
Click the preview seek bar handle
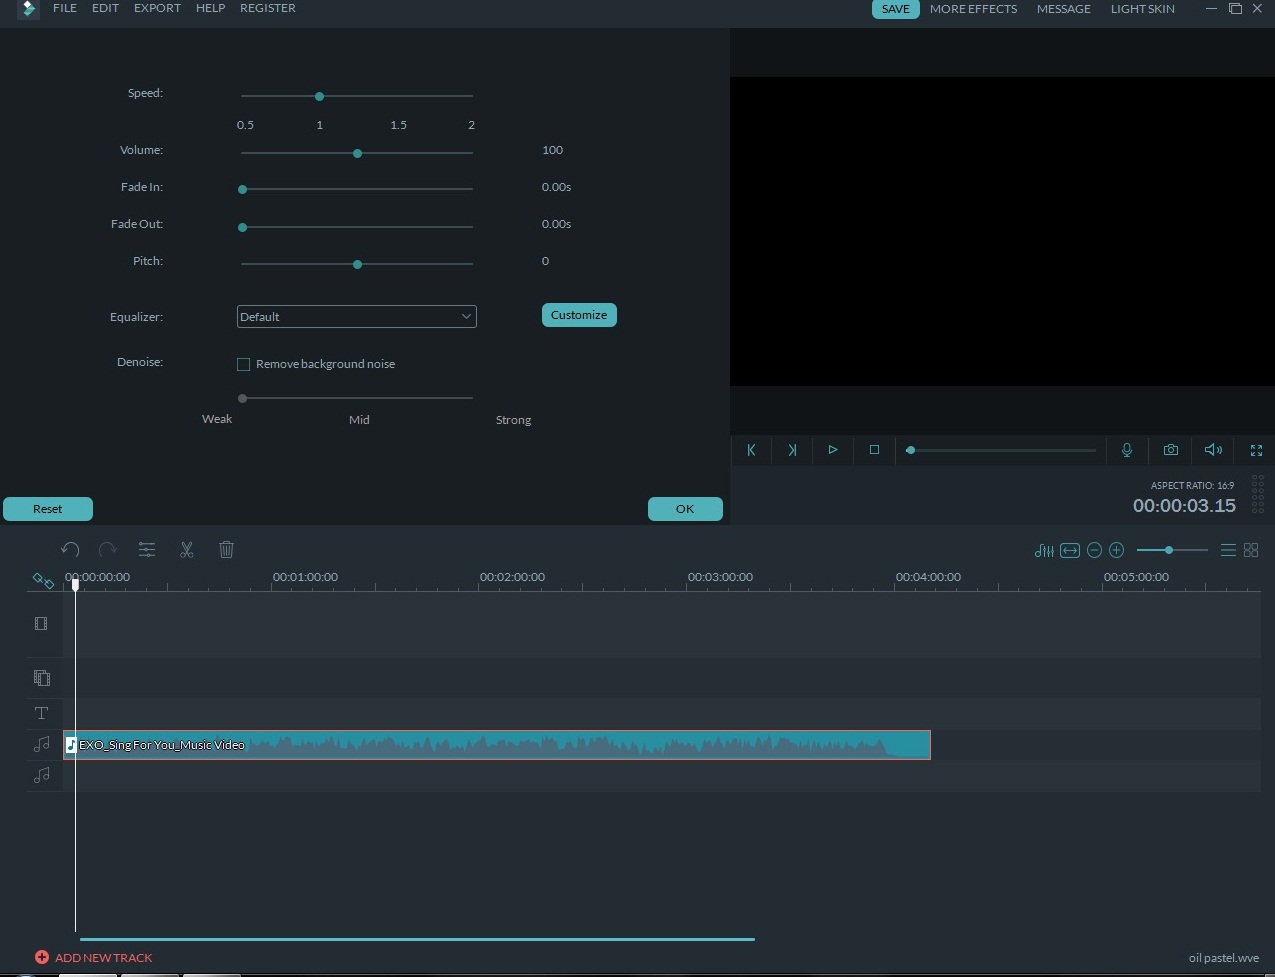pos(910,450)
